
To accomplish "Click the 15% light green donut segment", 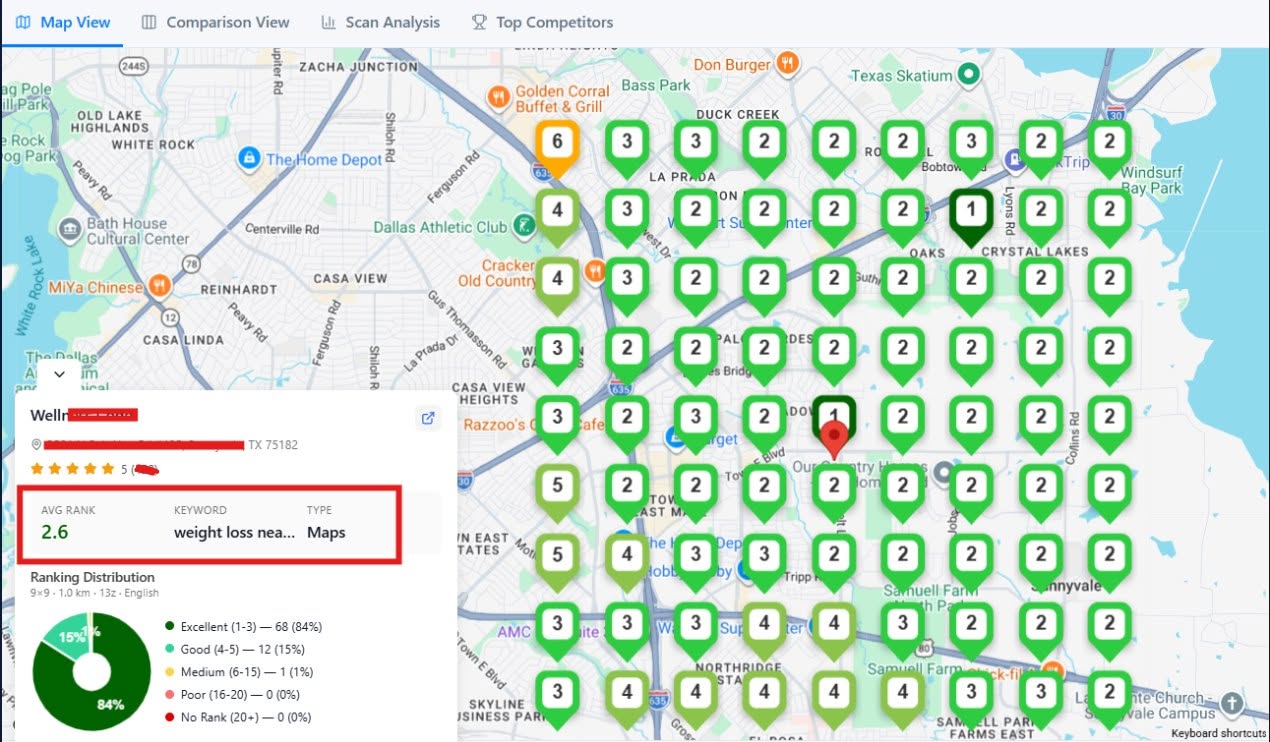I will [x=70, y=637].
